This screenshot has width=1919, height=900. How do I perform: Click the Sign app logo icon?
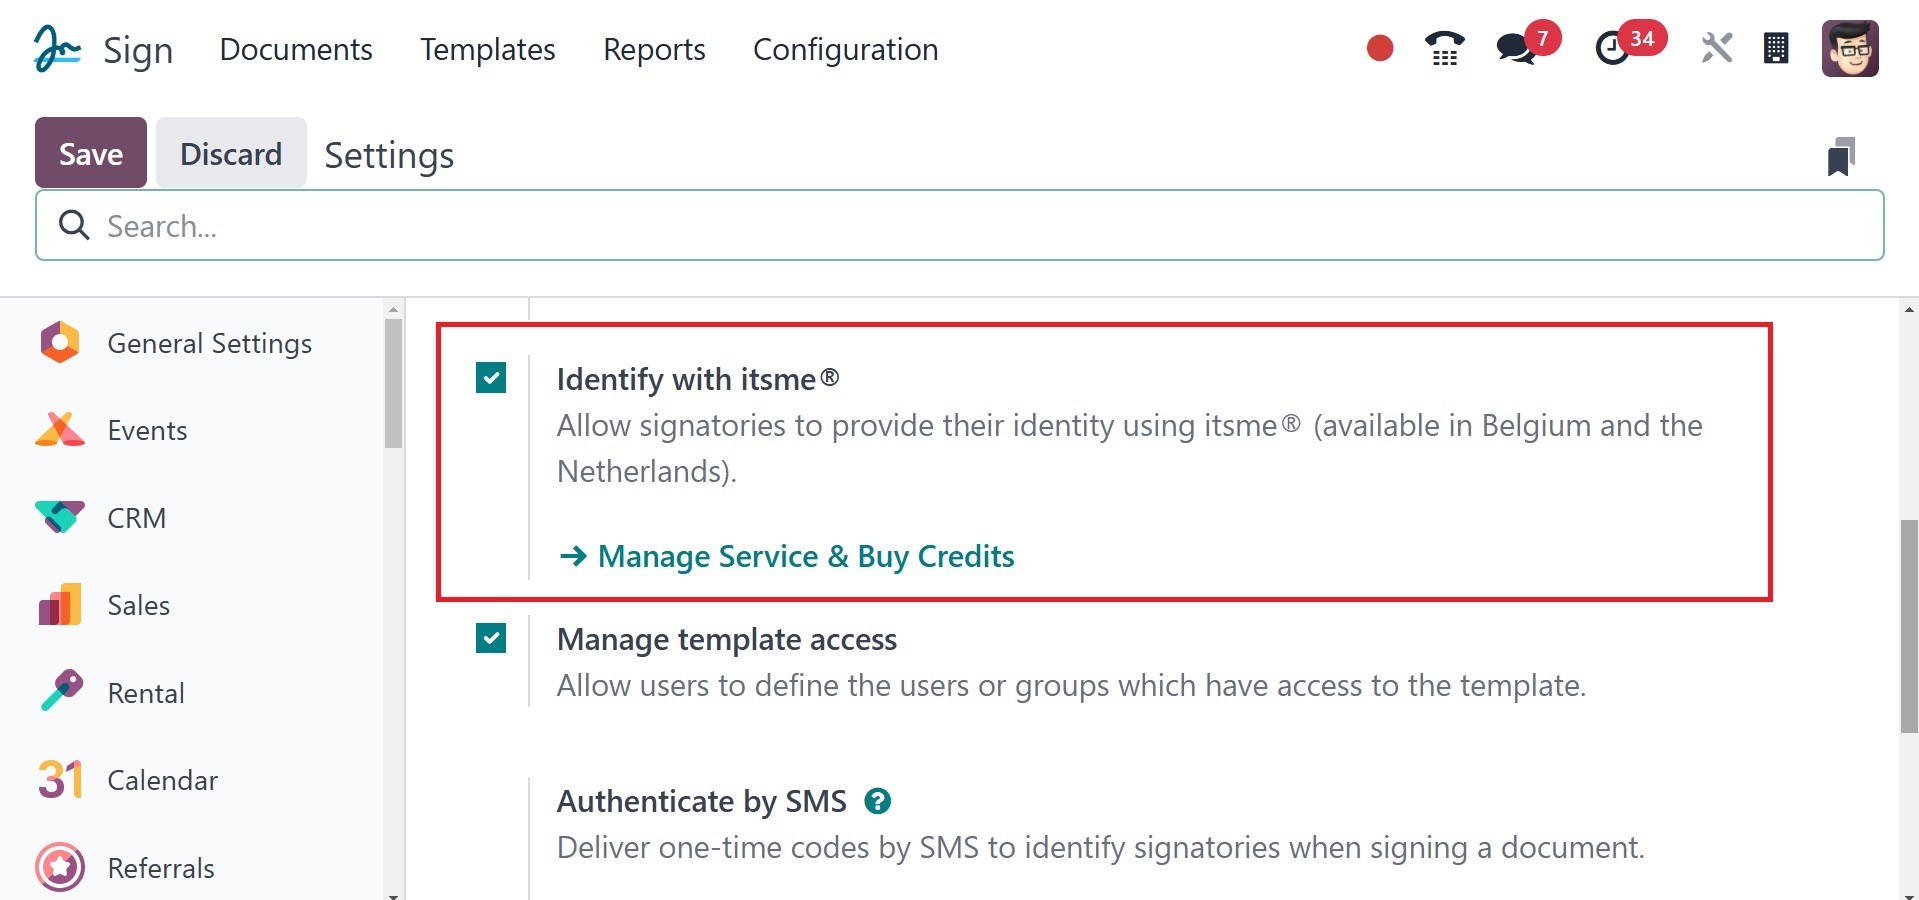click(57, 49)
